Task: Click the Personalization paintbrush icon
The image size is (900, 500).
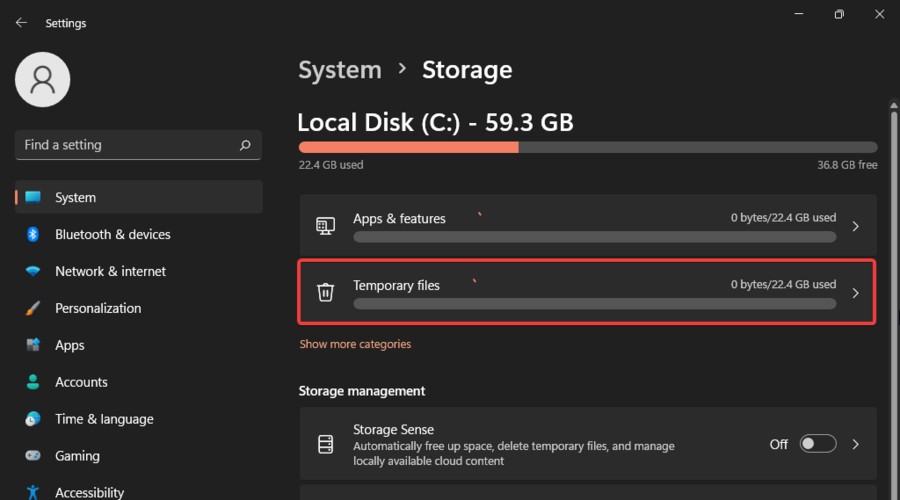Action: coord(33,308)
